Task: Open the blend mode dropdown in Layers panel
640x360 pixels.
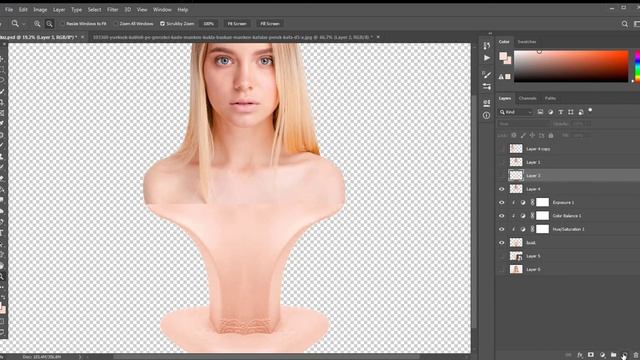Action: 524,124
